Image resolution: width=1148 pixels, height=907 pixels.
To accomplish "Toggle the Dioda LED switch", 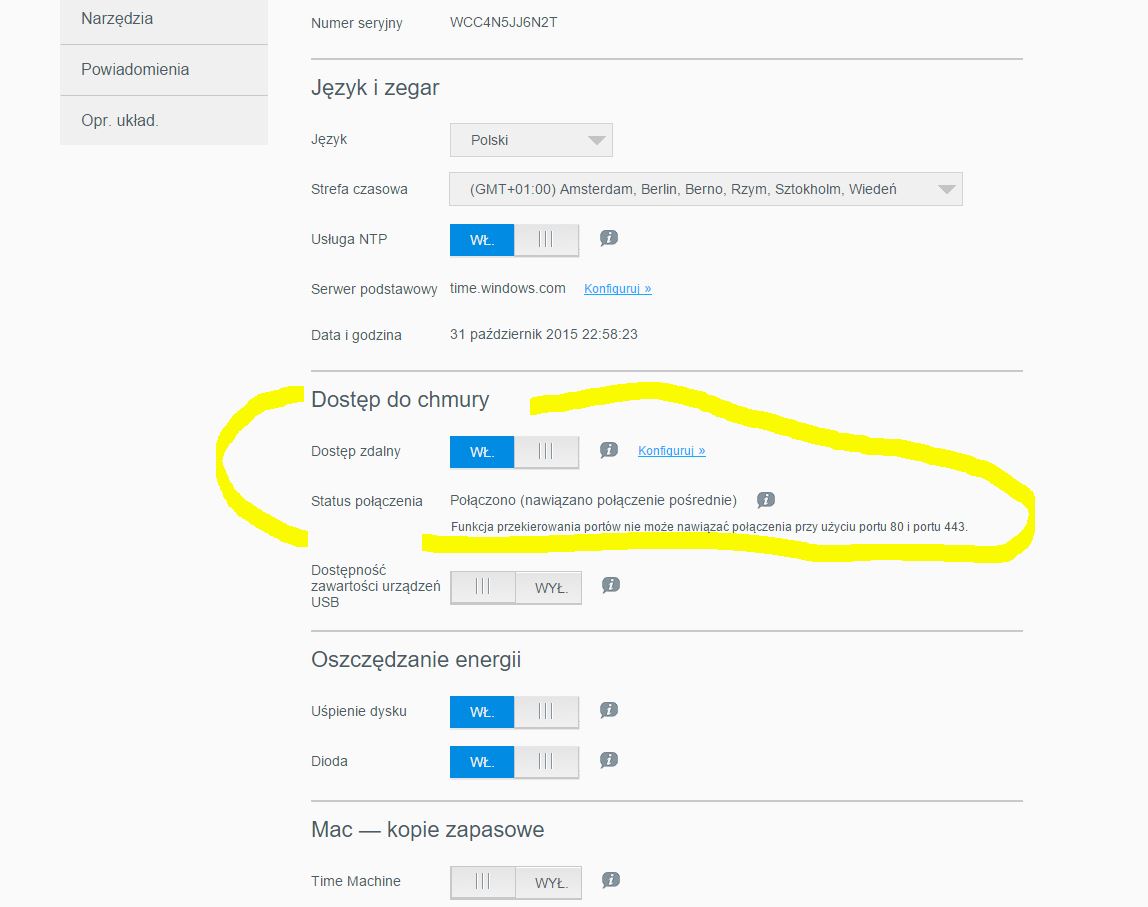I will pos(514,762).
